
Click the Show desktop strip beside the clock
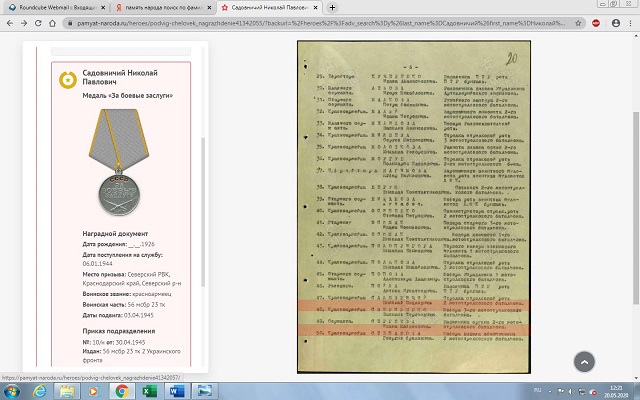pos(636,391)
